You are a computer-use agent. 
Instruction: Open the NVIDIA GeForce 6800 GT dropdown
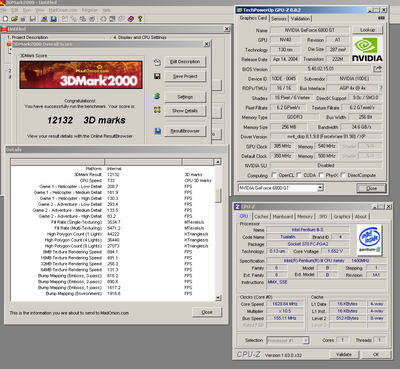click(x=320, y=188)
